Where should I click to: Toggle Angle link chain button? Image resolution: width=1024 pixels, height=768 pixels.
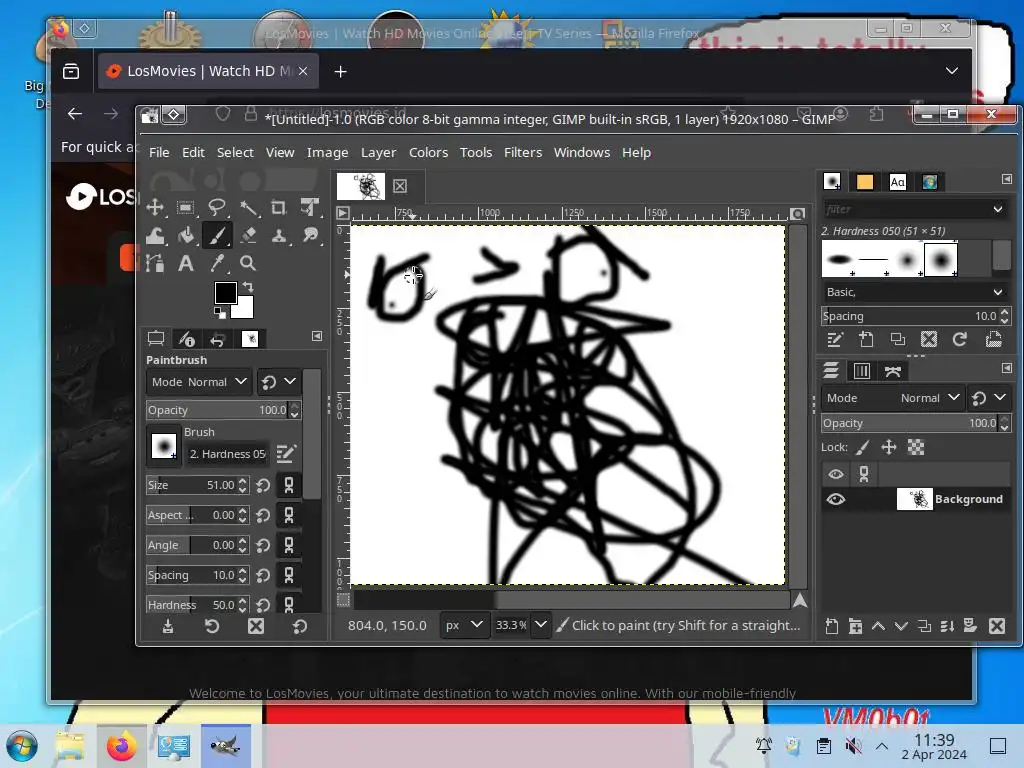(289, 545)
